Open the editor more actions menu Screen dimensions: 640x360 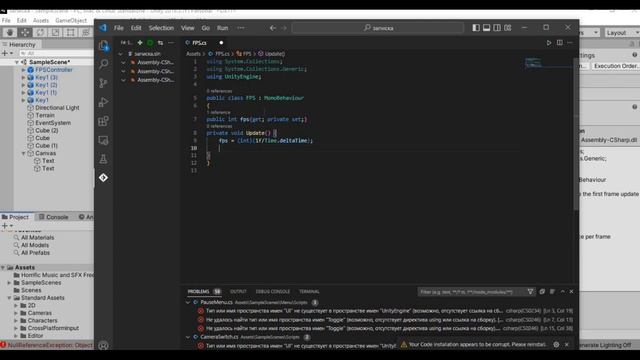click(x=570, y=42)
